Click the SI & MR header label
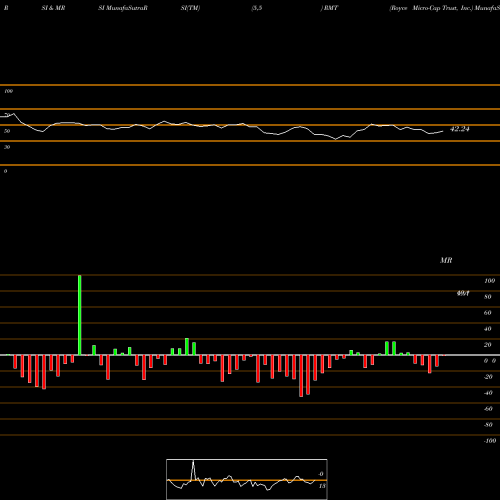The width and height of the screenshot is (500, 500). point(53,8)
